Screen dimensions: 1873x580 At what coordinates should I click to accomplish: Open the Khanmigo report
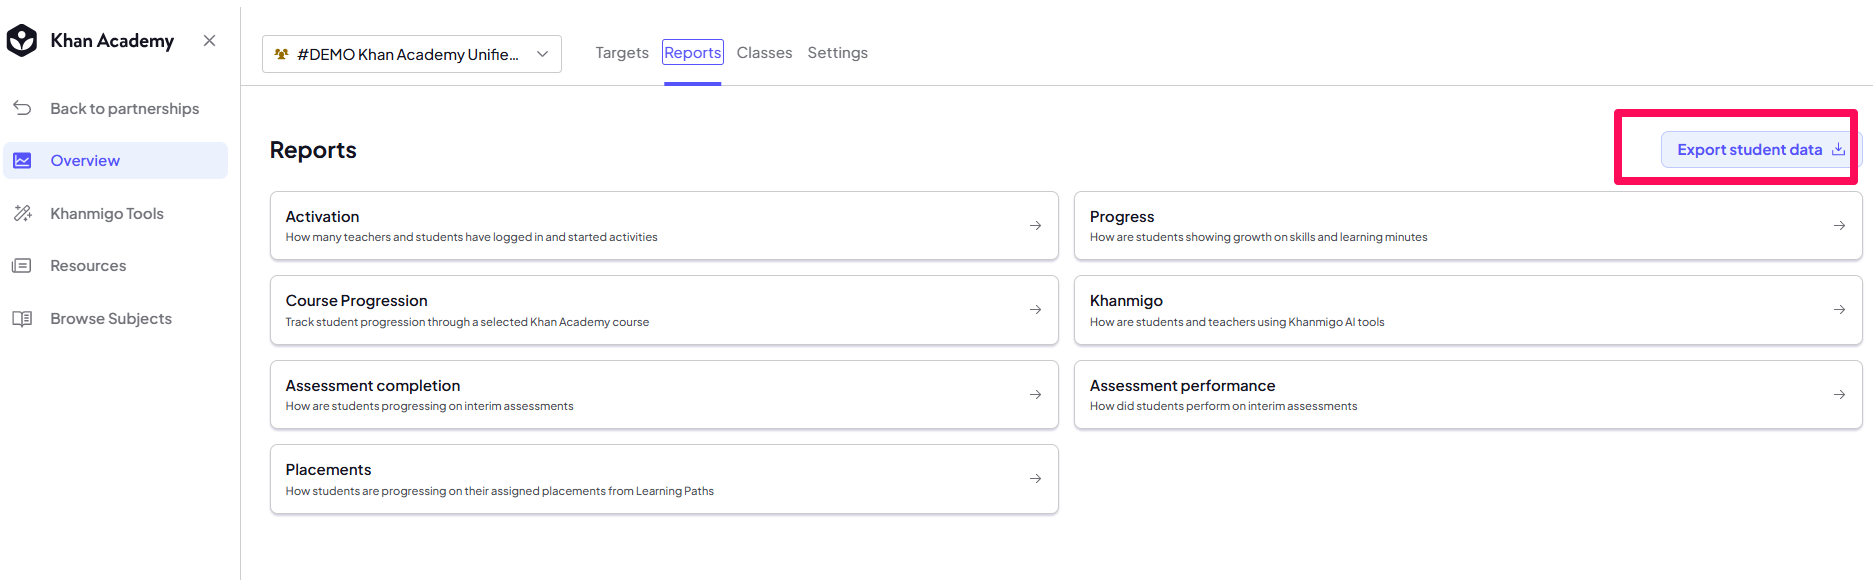point(1468,310)
